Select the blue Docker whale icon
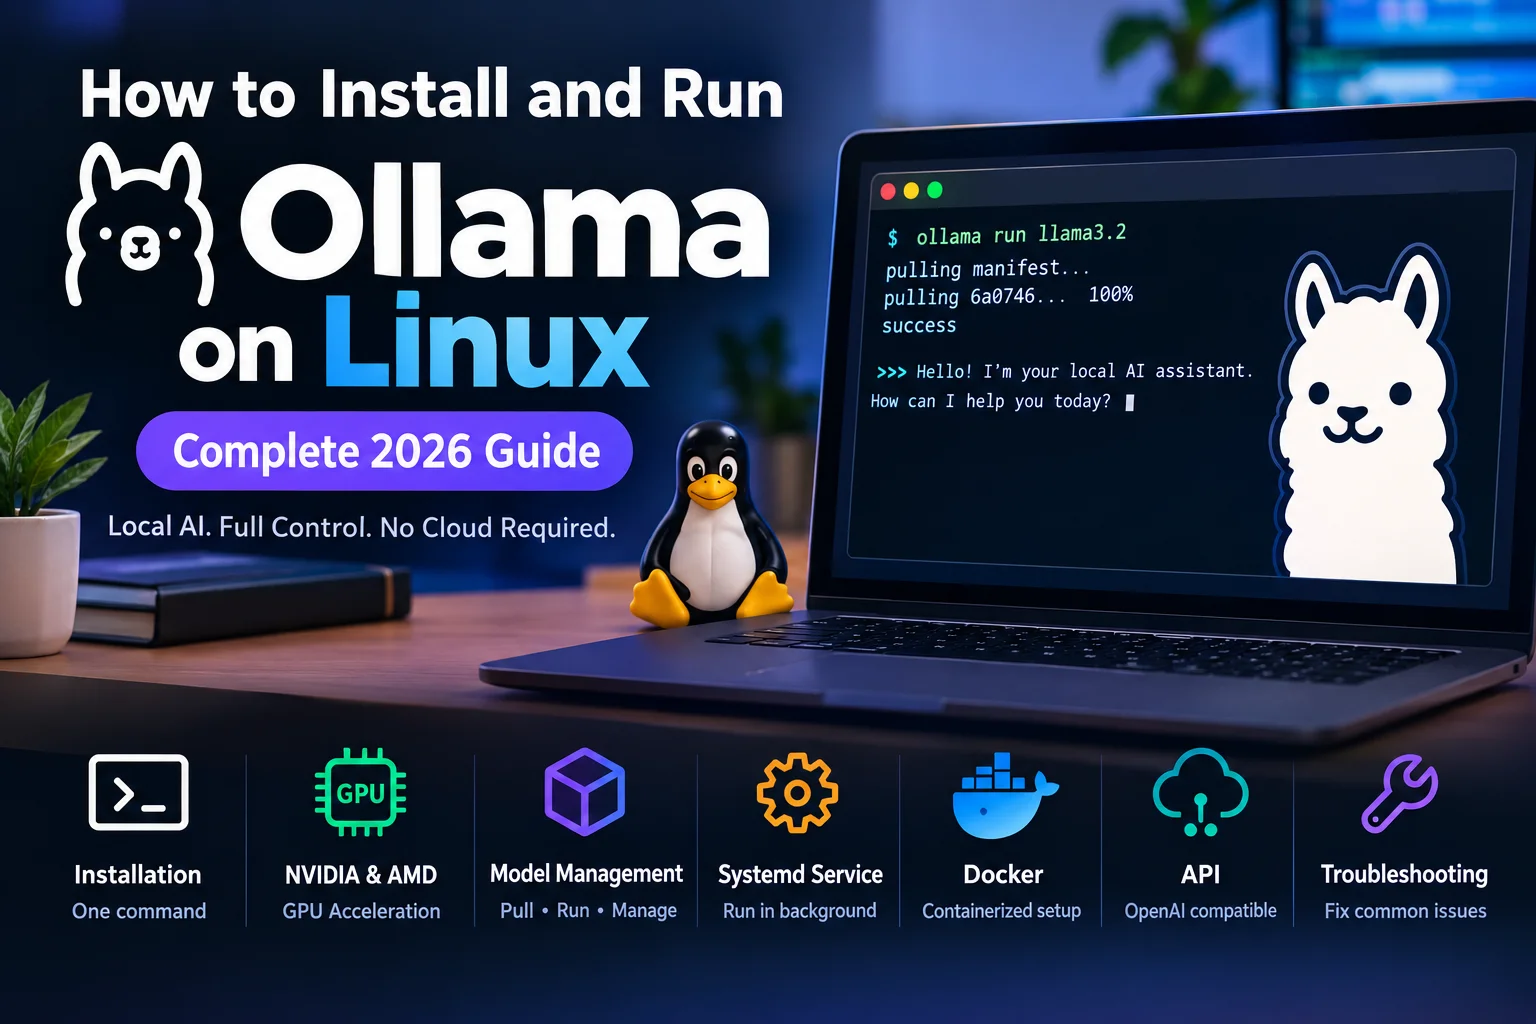The width and height of the screenshot is (1536, 1024). point(1003,795)
